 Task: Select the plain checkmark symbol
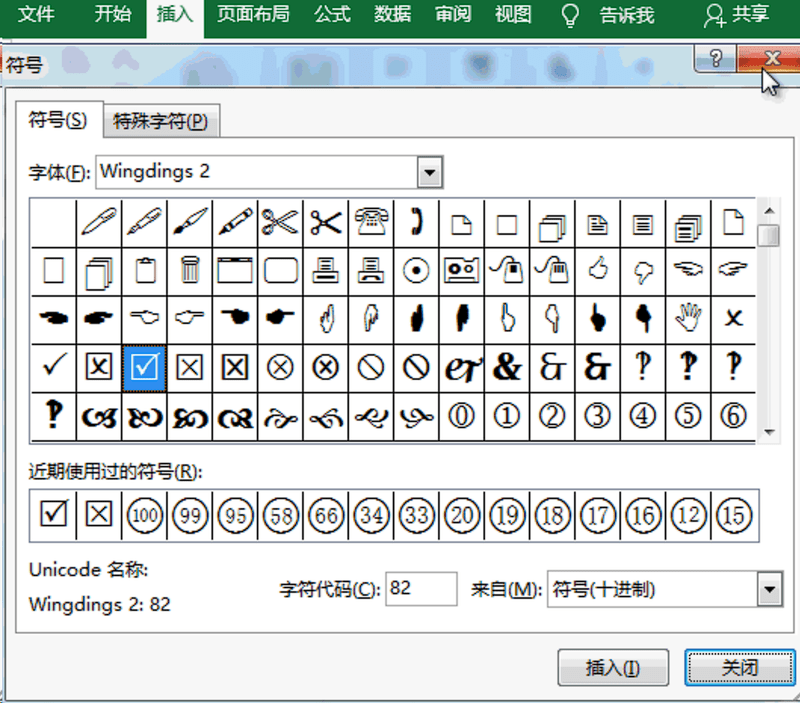pos(54,366)
